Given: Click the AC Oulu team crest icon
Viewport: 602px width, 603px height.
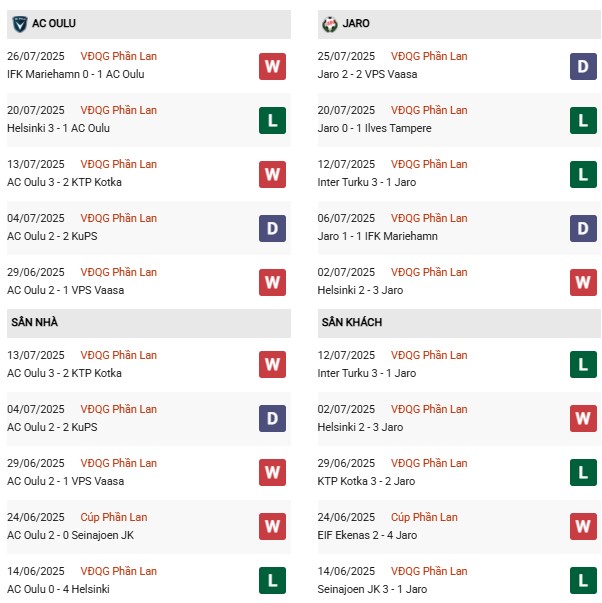Looking at the screenshot, I should coord(19,23).
